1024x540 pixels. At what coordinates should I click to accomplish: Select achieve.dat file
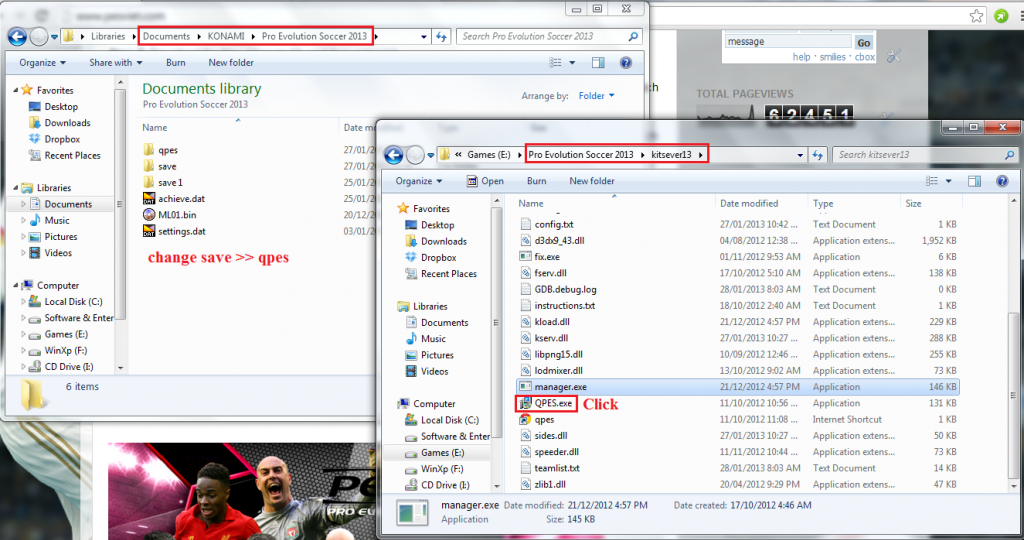[x=174, y=199]
